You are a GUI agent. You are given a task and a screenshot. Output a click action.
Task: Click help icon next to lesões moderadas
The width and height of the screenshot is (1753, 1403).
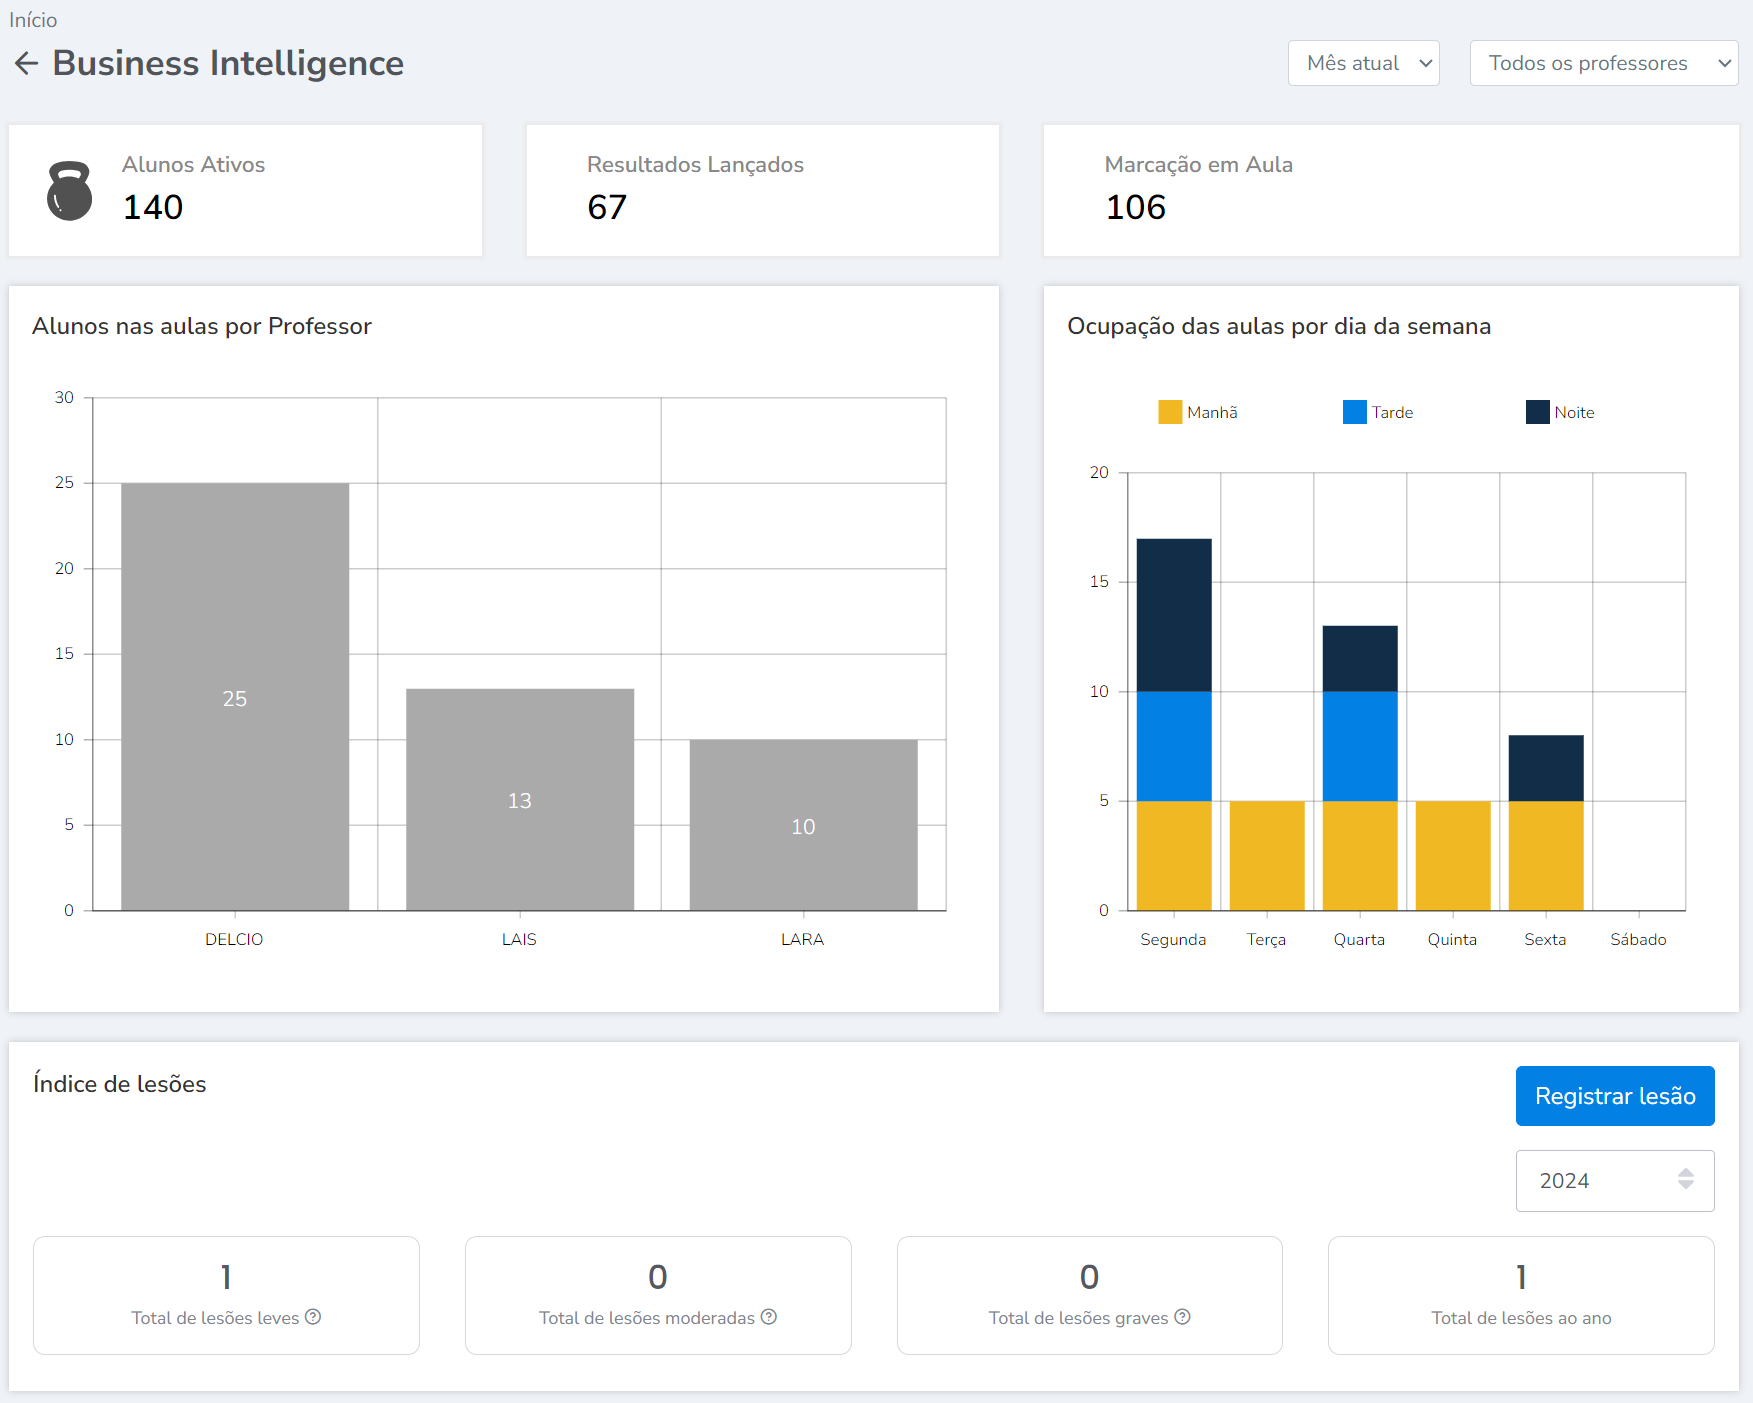769,1317
